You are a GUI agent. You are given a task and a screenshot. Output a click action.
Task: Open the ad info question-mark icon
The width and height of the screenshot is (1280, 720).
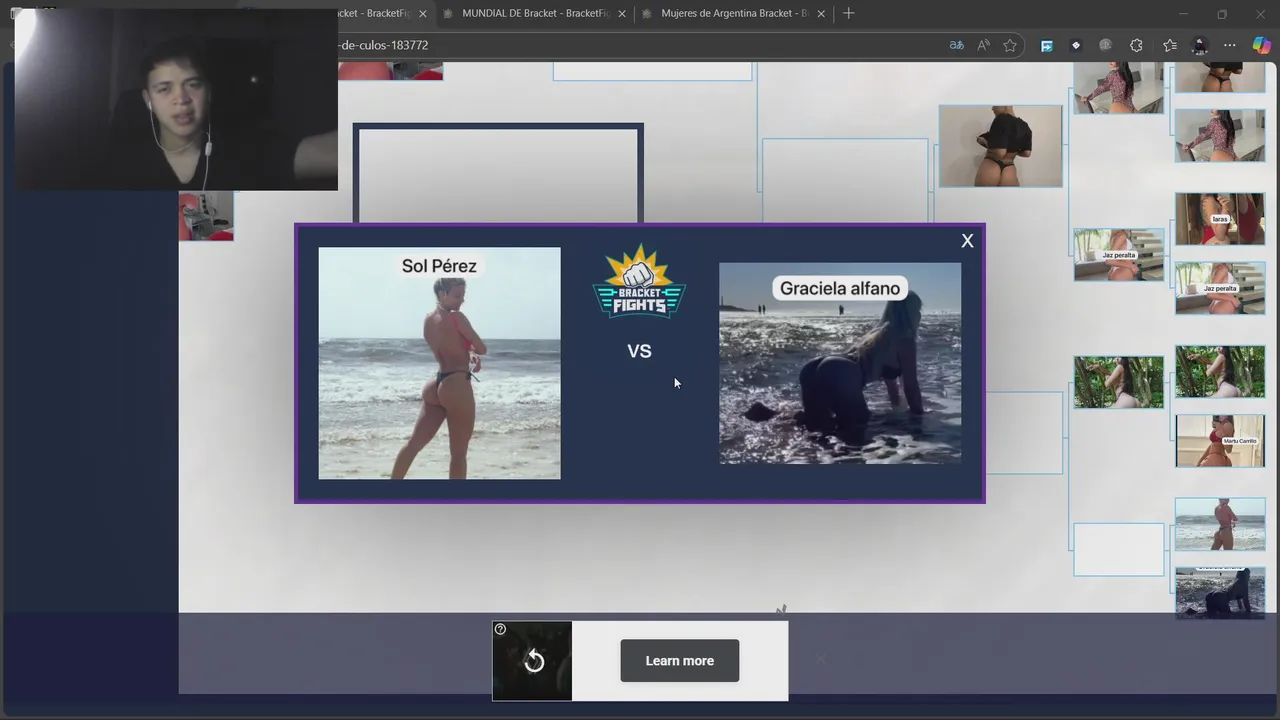click(x=500, y=629)
